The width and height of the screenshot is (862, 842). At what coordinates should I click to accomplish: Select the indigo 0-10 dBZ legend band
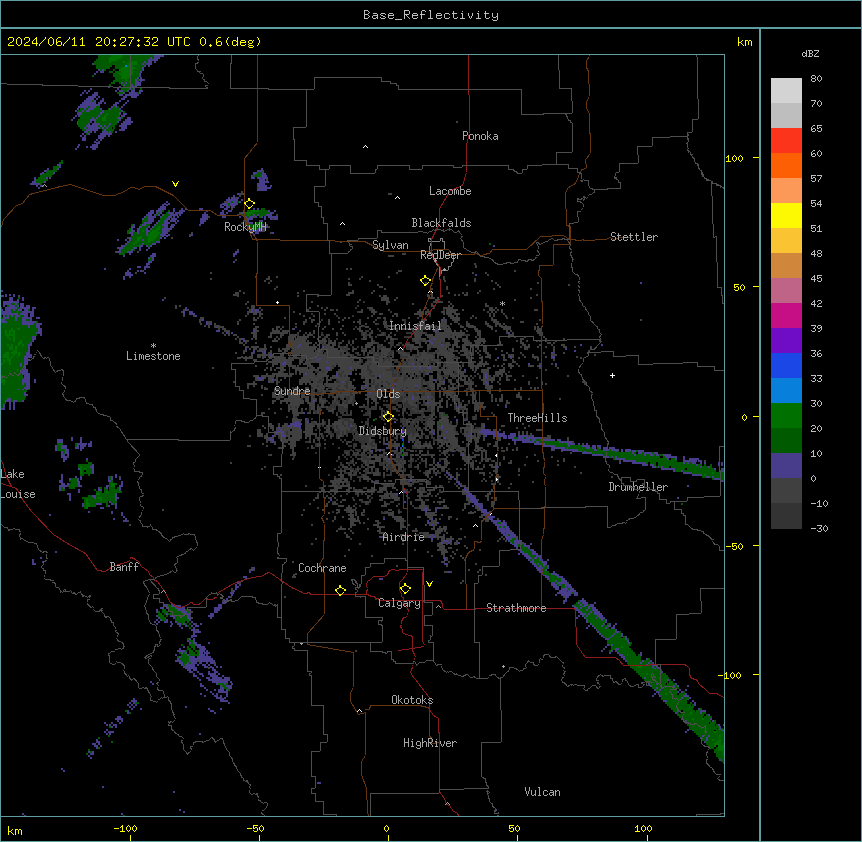point(786,466)
